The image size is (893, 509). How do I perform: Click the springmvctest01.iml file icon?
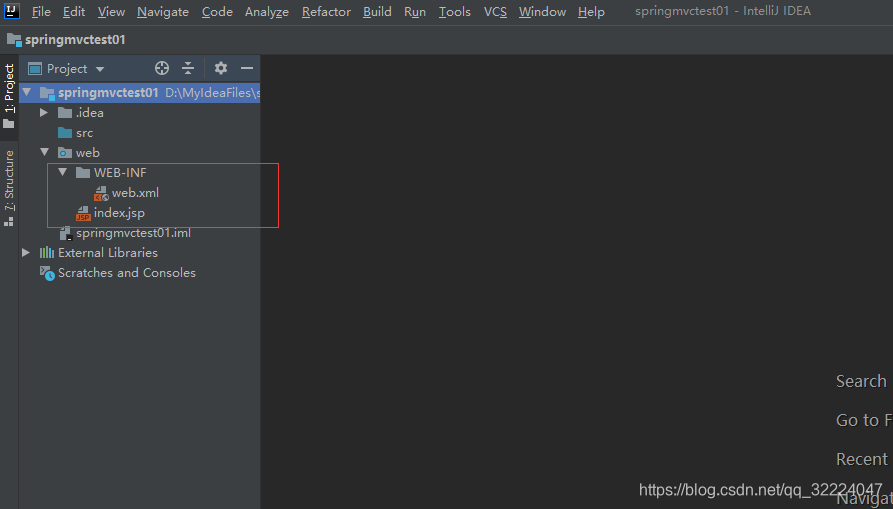pos(65,233)
